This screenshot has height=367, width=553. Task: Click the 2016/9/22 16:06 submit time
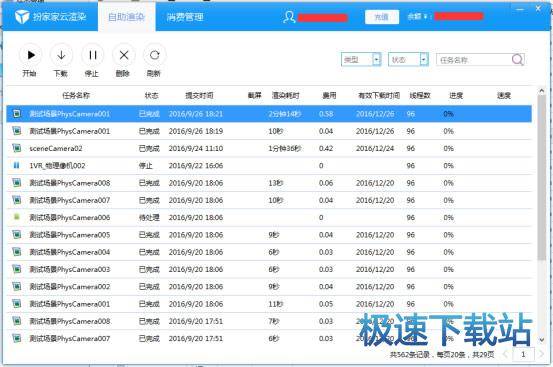point(196,166)
